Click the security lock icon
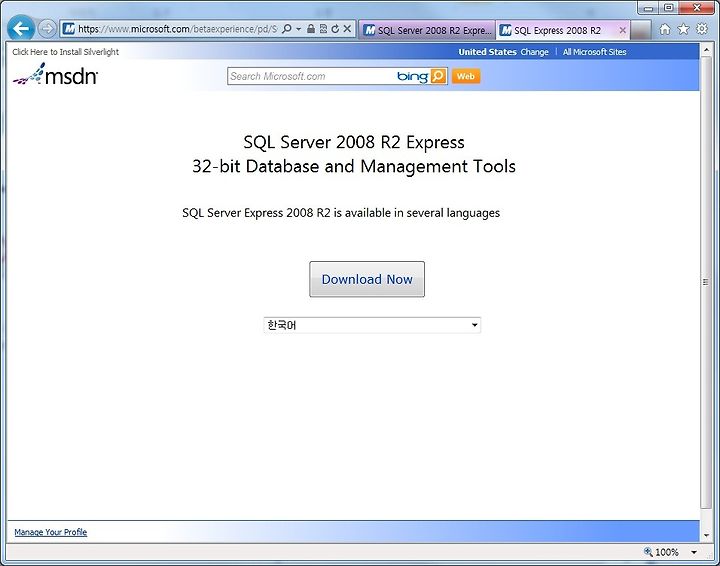 point(311,29)
